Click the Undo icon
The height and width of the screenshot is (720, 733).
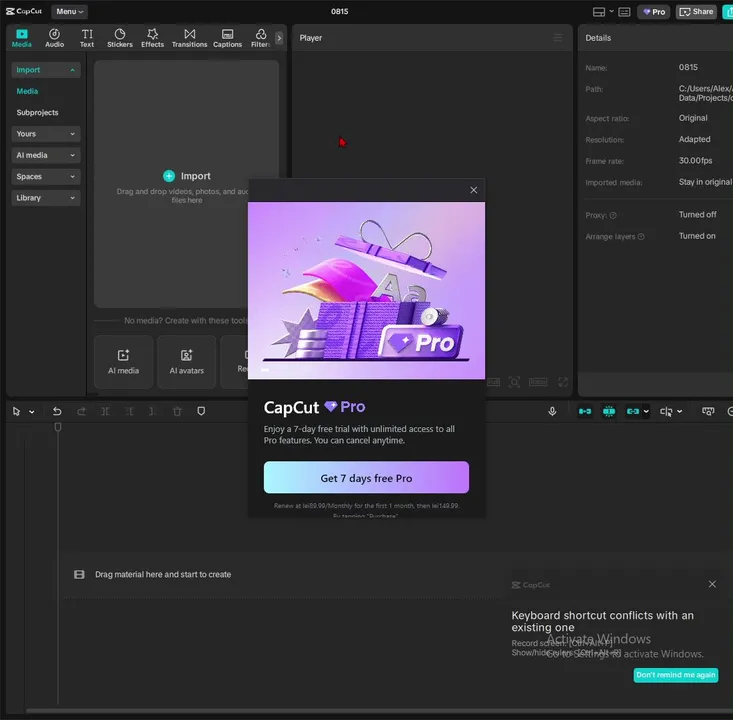click(x=57, y=411)
